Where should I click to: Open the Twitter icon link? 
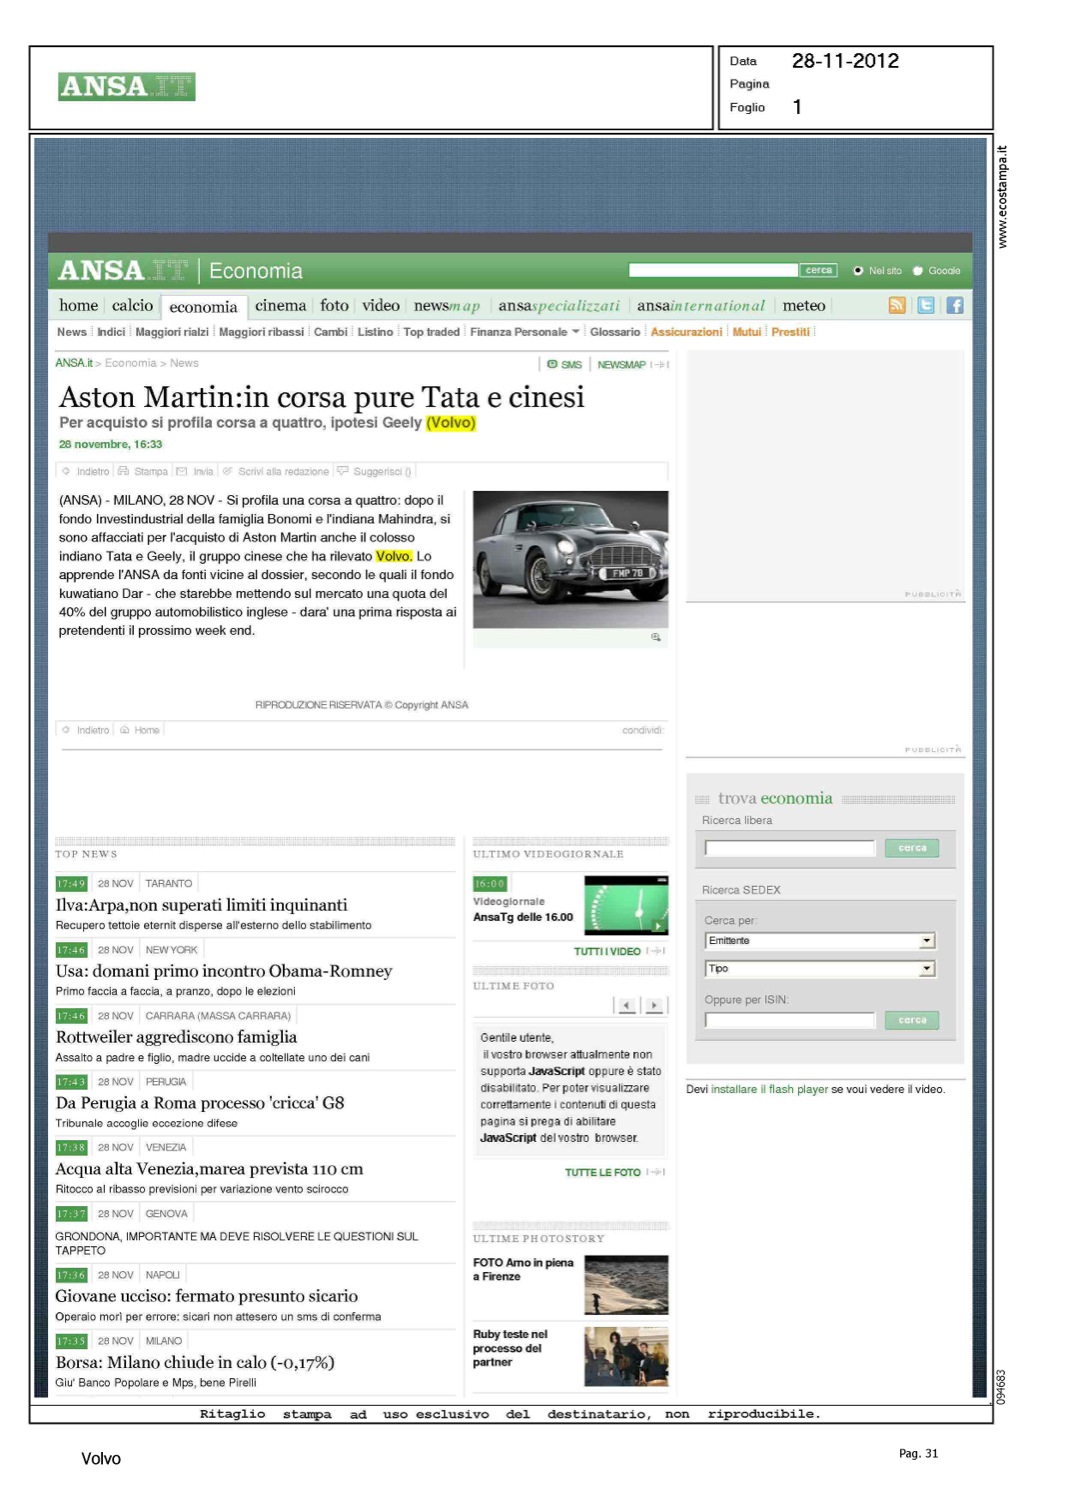(x=926, y=306)
